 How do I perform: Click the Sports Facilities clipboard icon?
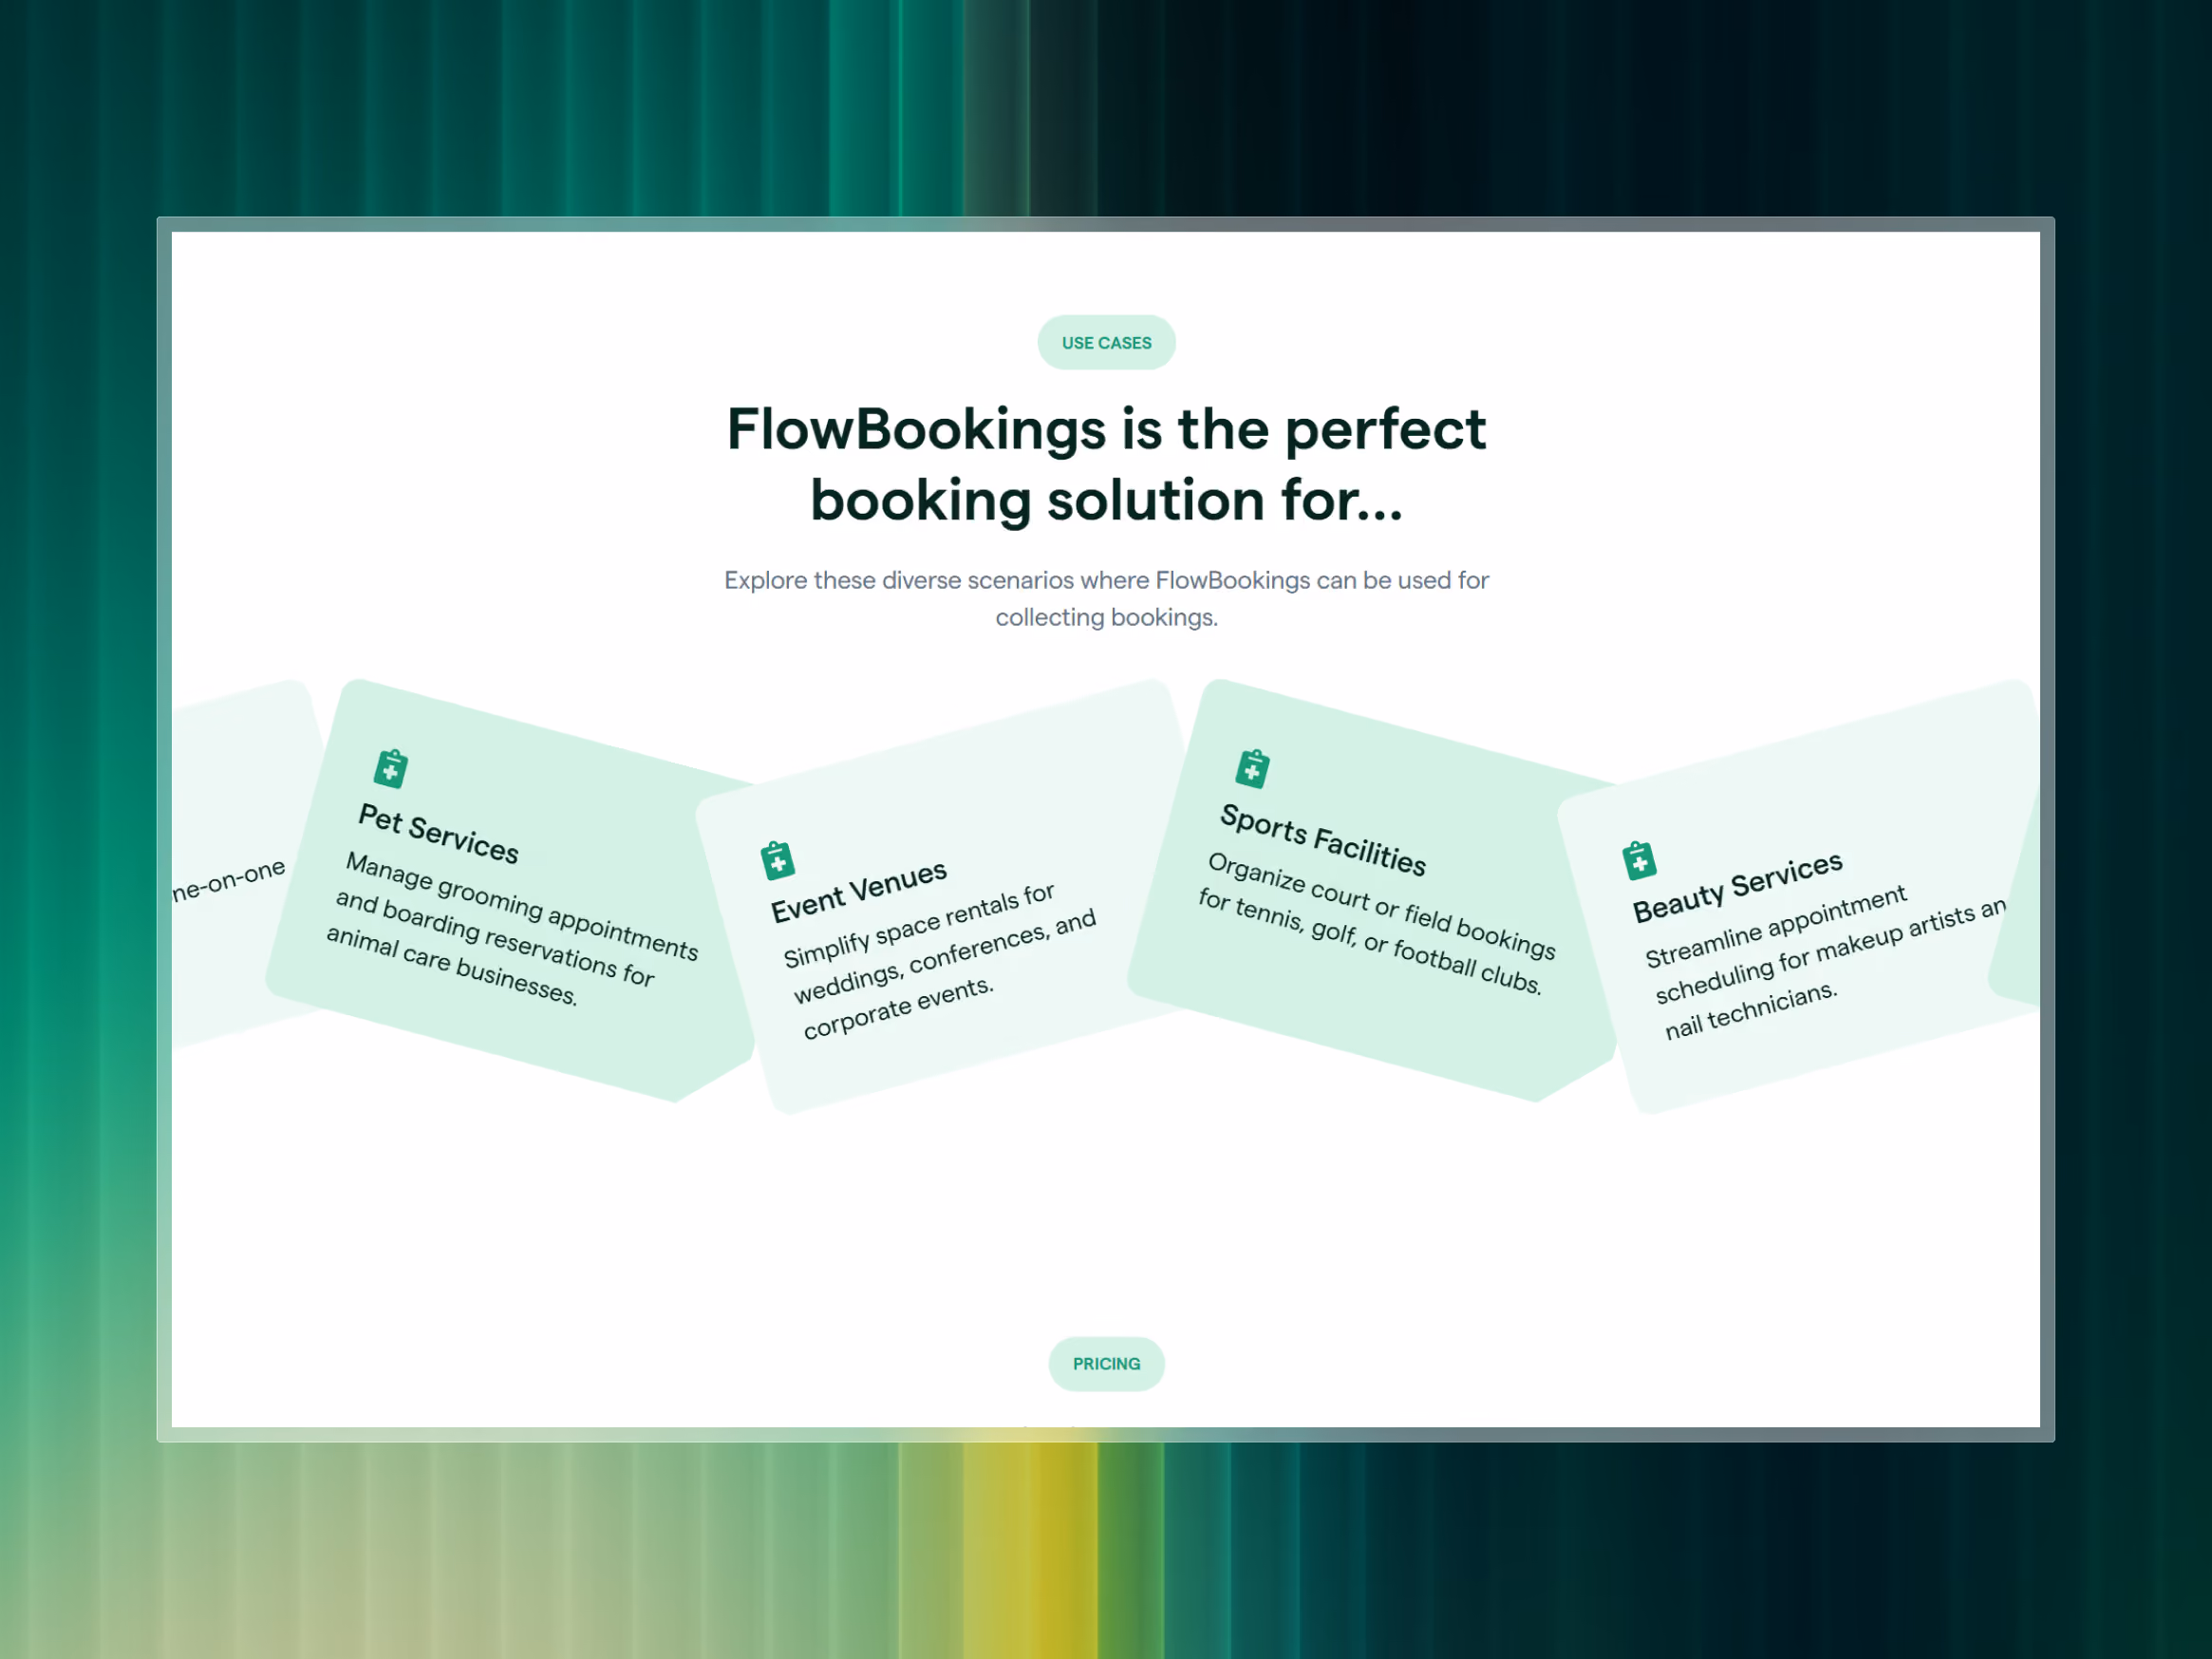tap(1252, 768)
